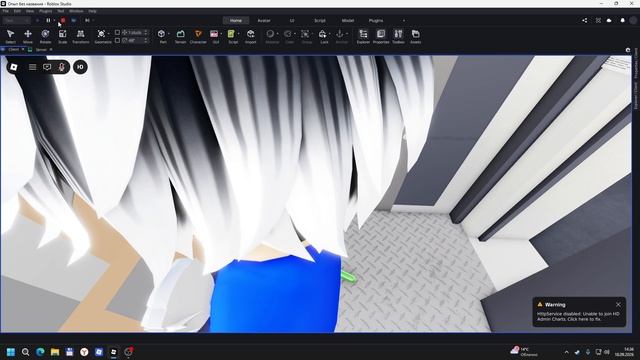Open the HD Admin icon in topbar
Image resolution: width=640 pixels, height=360 pixels.
[80, 67]
